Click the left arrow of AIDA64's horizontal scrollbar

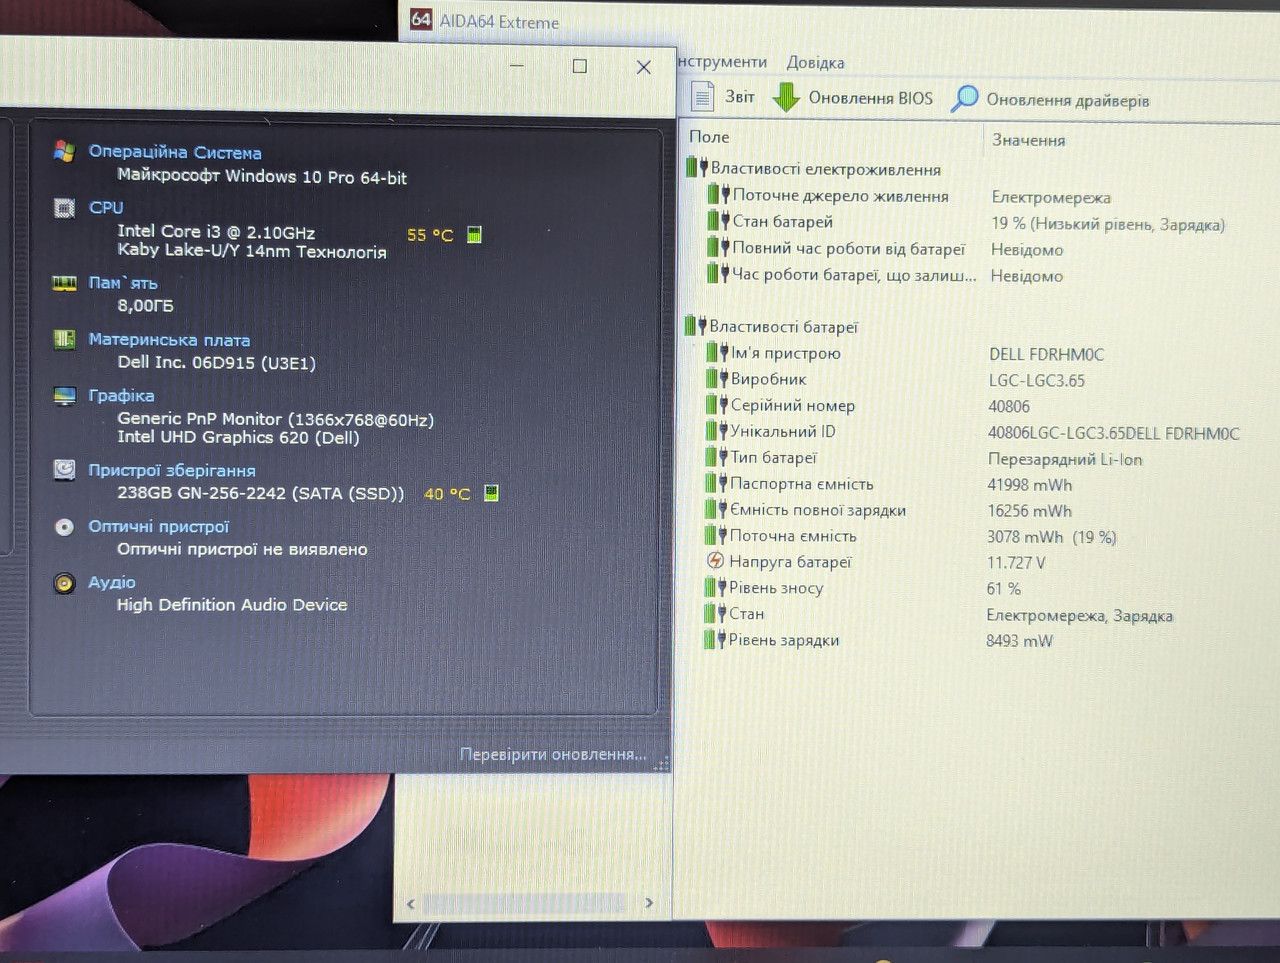411,903
